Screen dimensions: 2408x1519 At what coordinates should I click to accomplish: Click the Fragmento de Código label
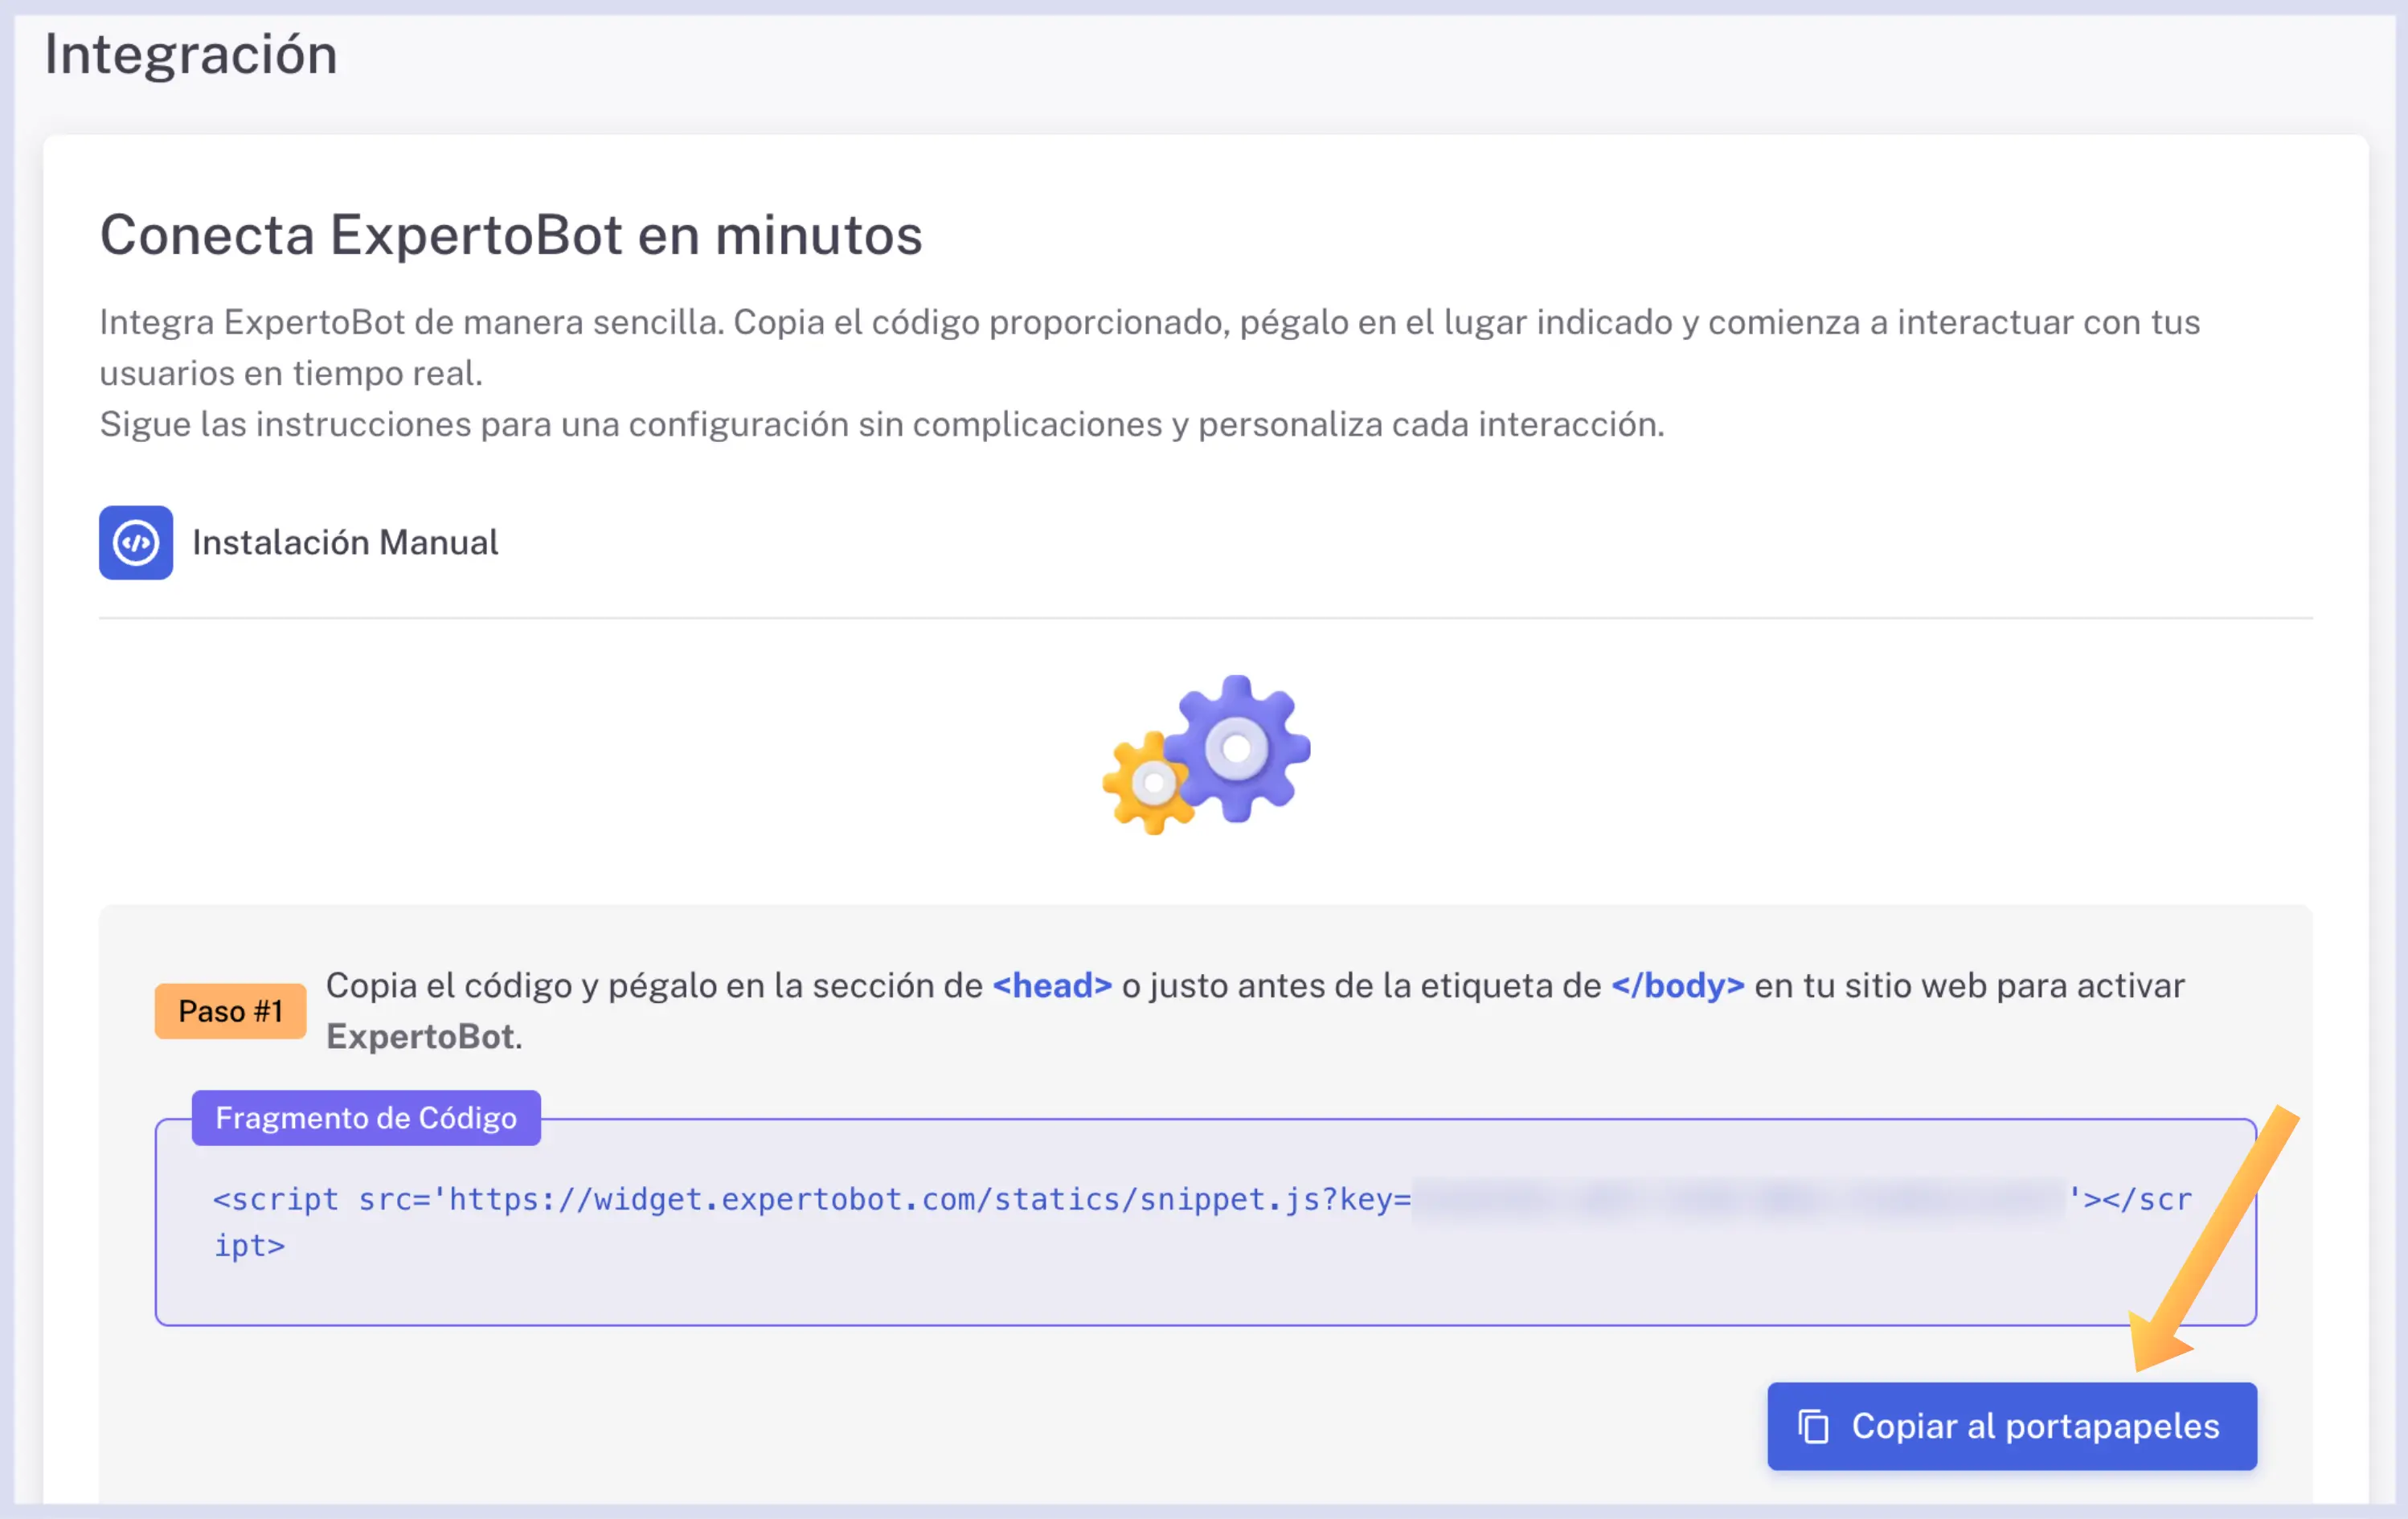[x=366, y=1118]
